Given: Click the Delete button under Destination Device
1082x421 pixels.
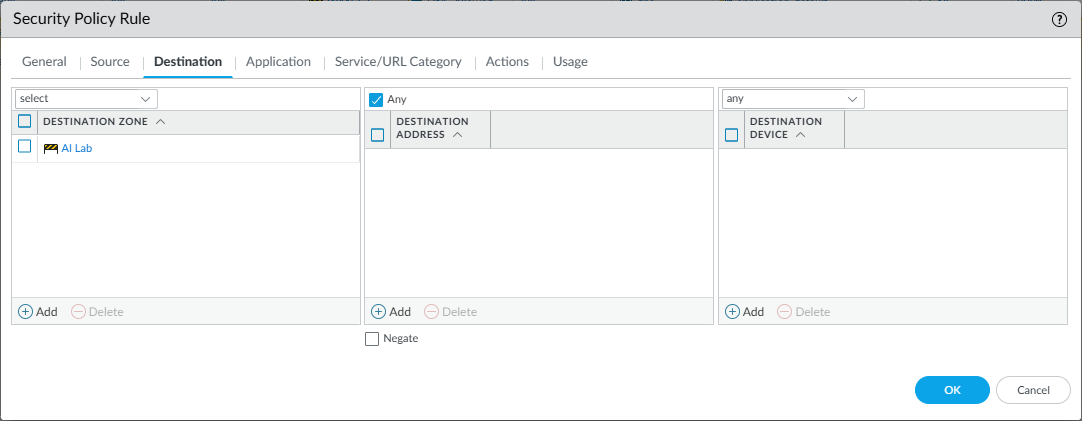Looking at the screenshot, I should (804, 311).
